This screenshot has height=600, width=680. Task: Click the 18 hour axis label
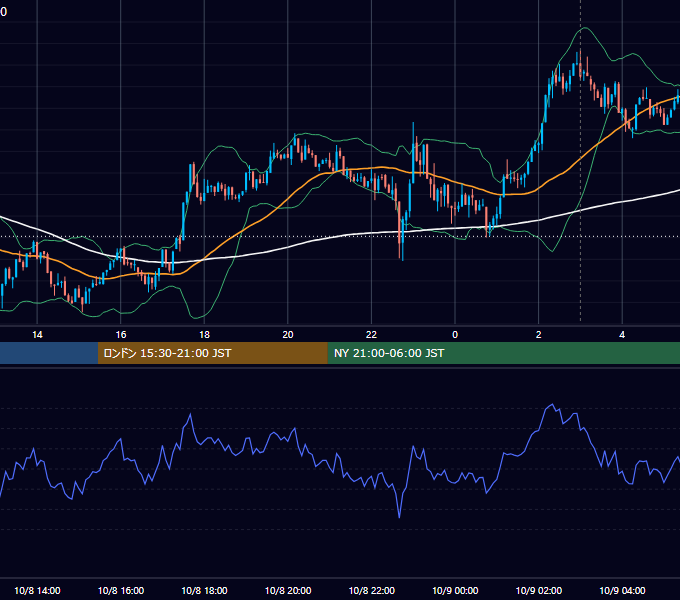point(204,335)
